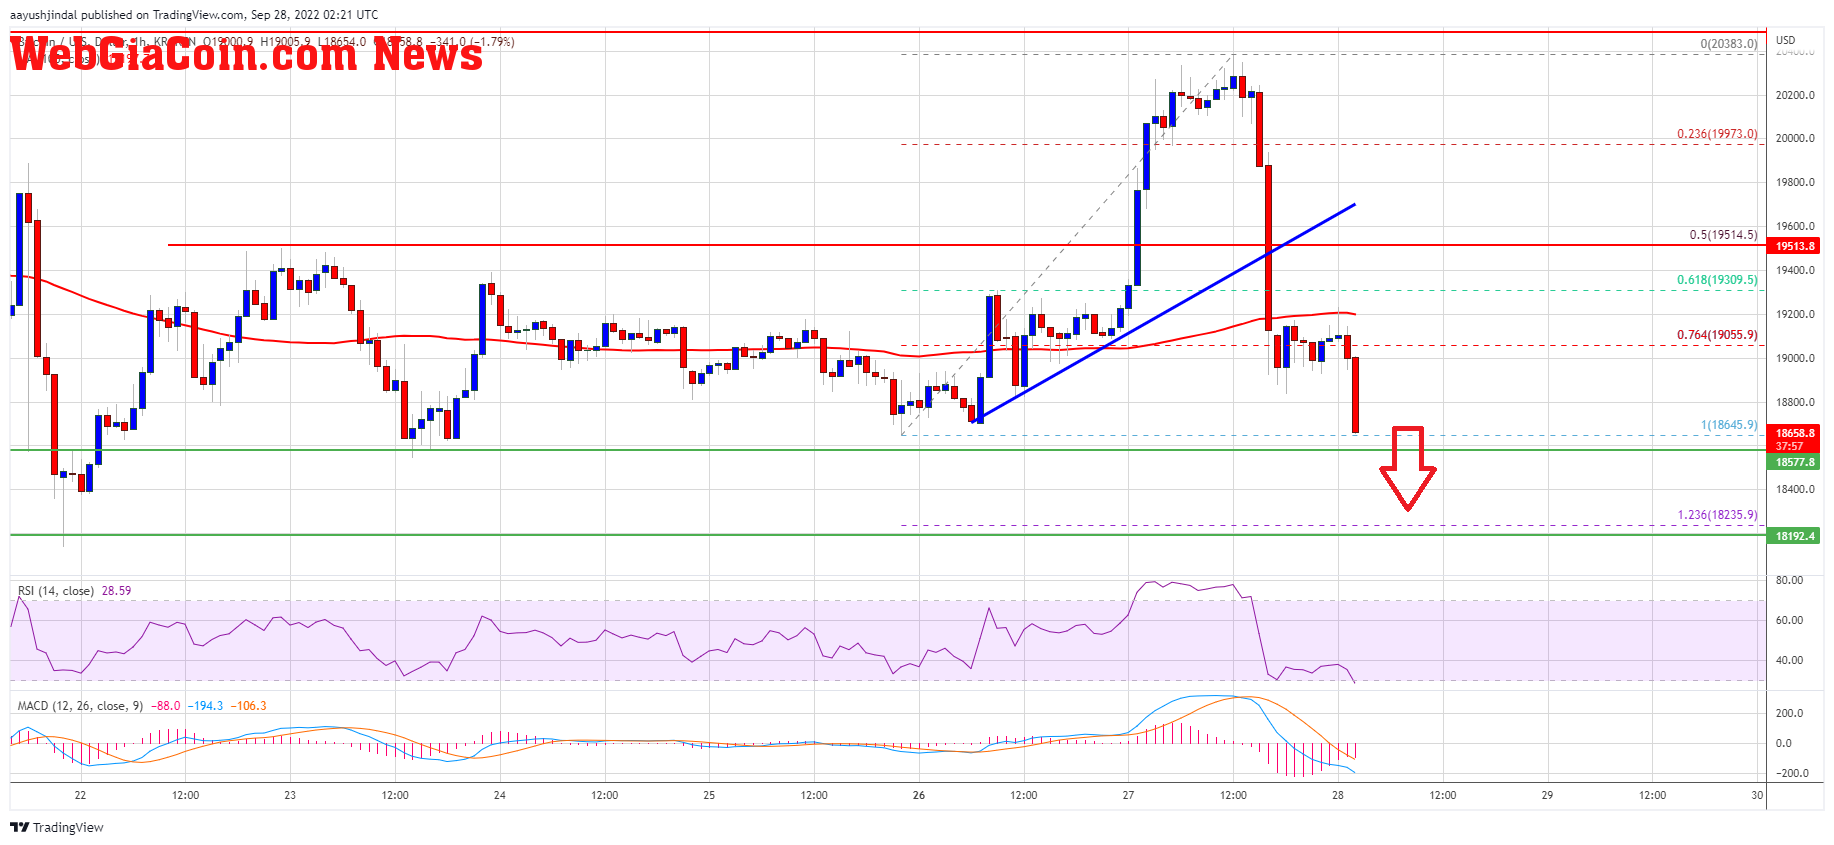Click date 29 on the time axis
The width and height of the screenshot is (1834, 845).
[x=1547, y=795]
